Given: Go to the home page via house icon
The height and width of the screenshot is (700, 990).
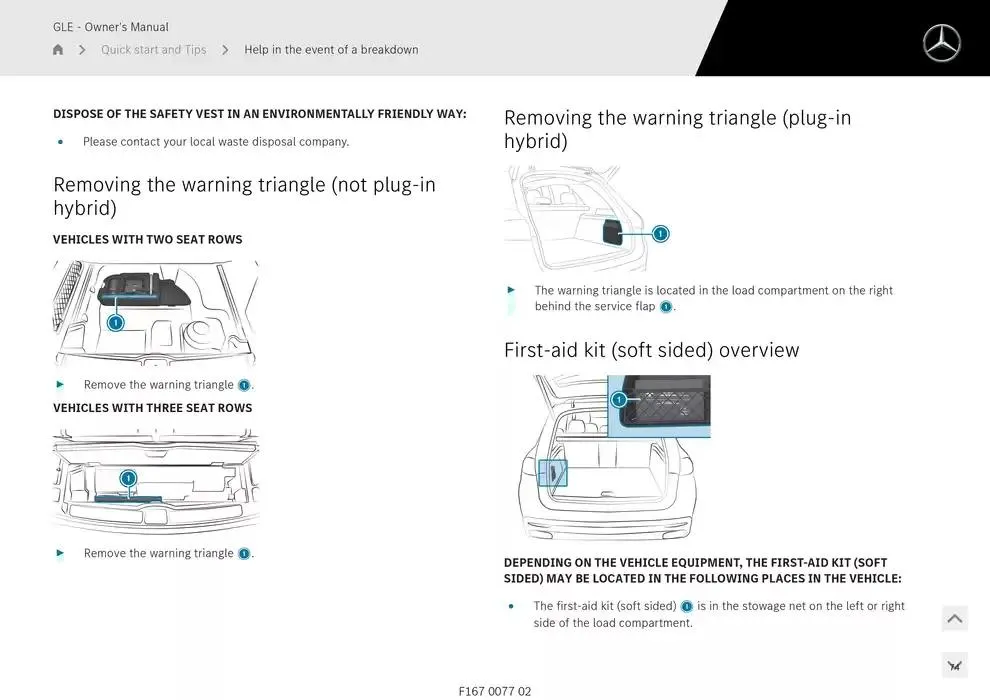Looking at the screenshot, I should (x=58, y=50).
